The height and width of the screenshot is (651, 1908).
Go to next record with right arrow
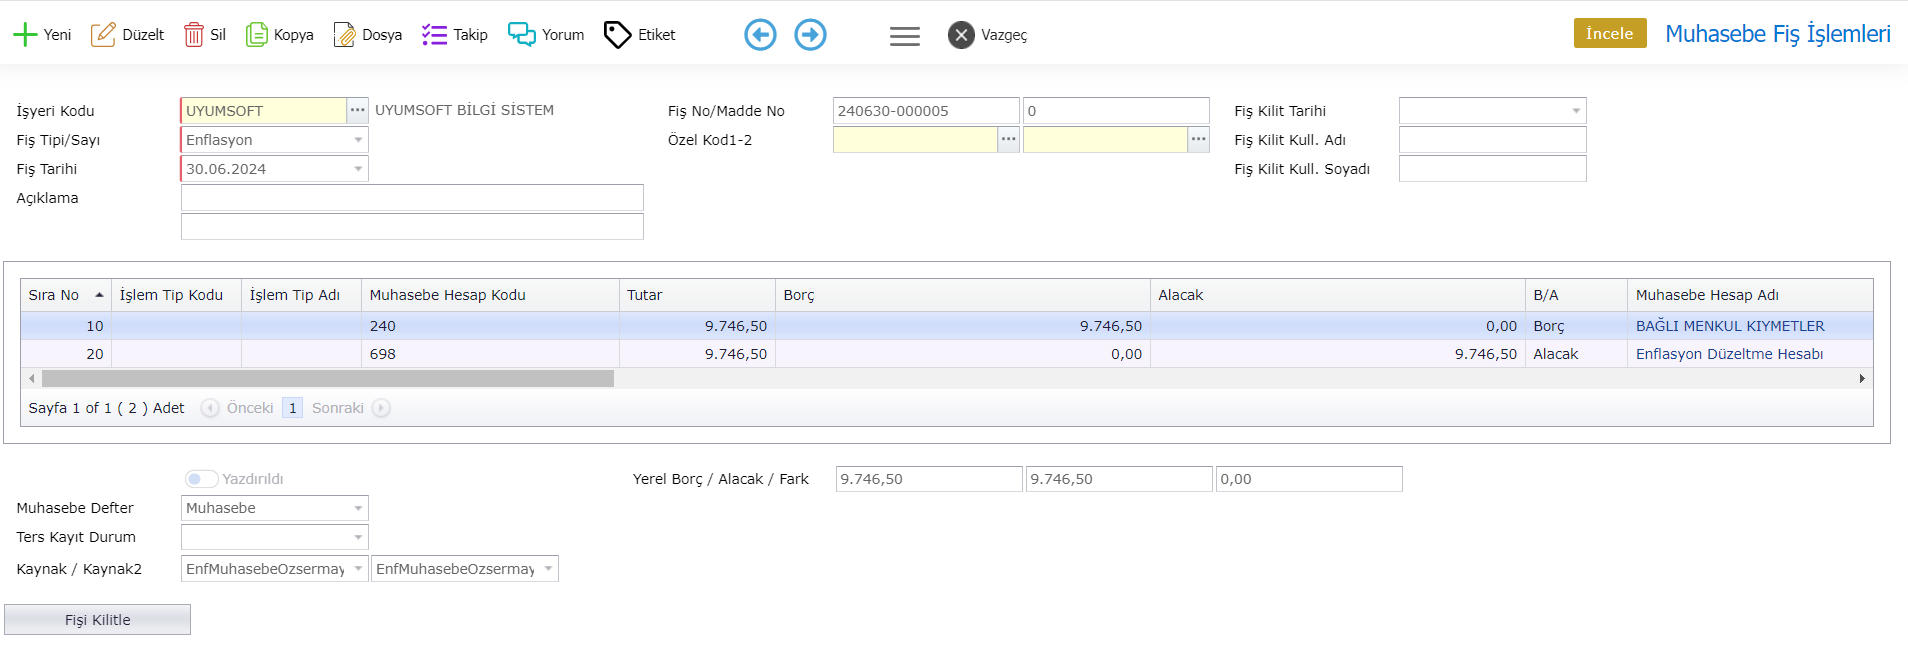810,35
